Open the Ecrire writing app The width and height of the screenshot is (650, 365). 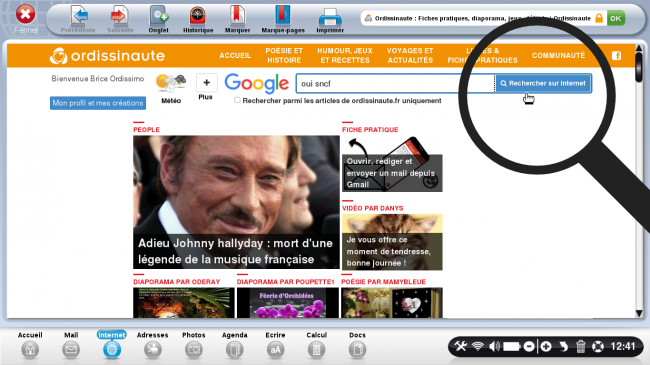[276, 350]
